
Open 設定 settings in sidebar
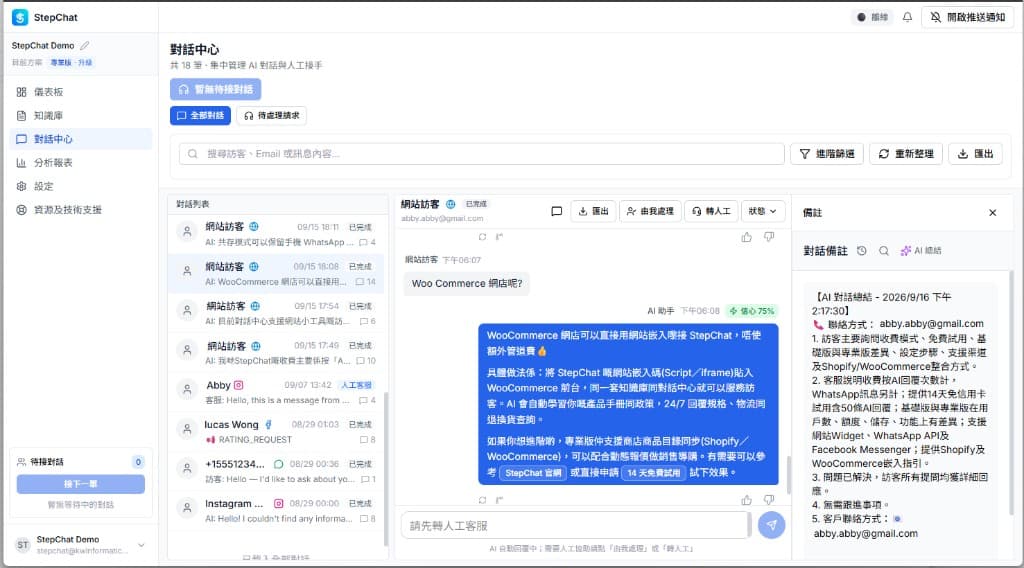[82, 186]
